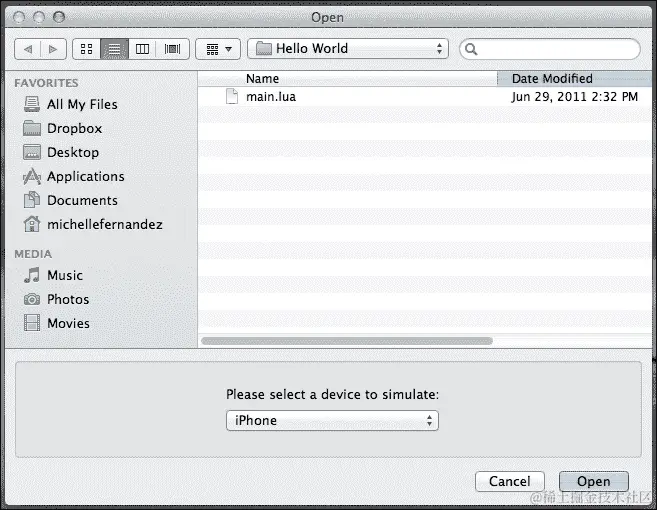The width and height of the screenshot is (657, 510).
Task: Switch to Cover Flow view
Action: click(172, 49)
